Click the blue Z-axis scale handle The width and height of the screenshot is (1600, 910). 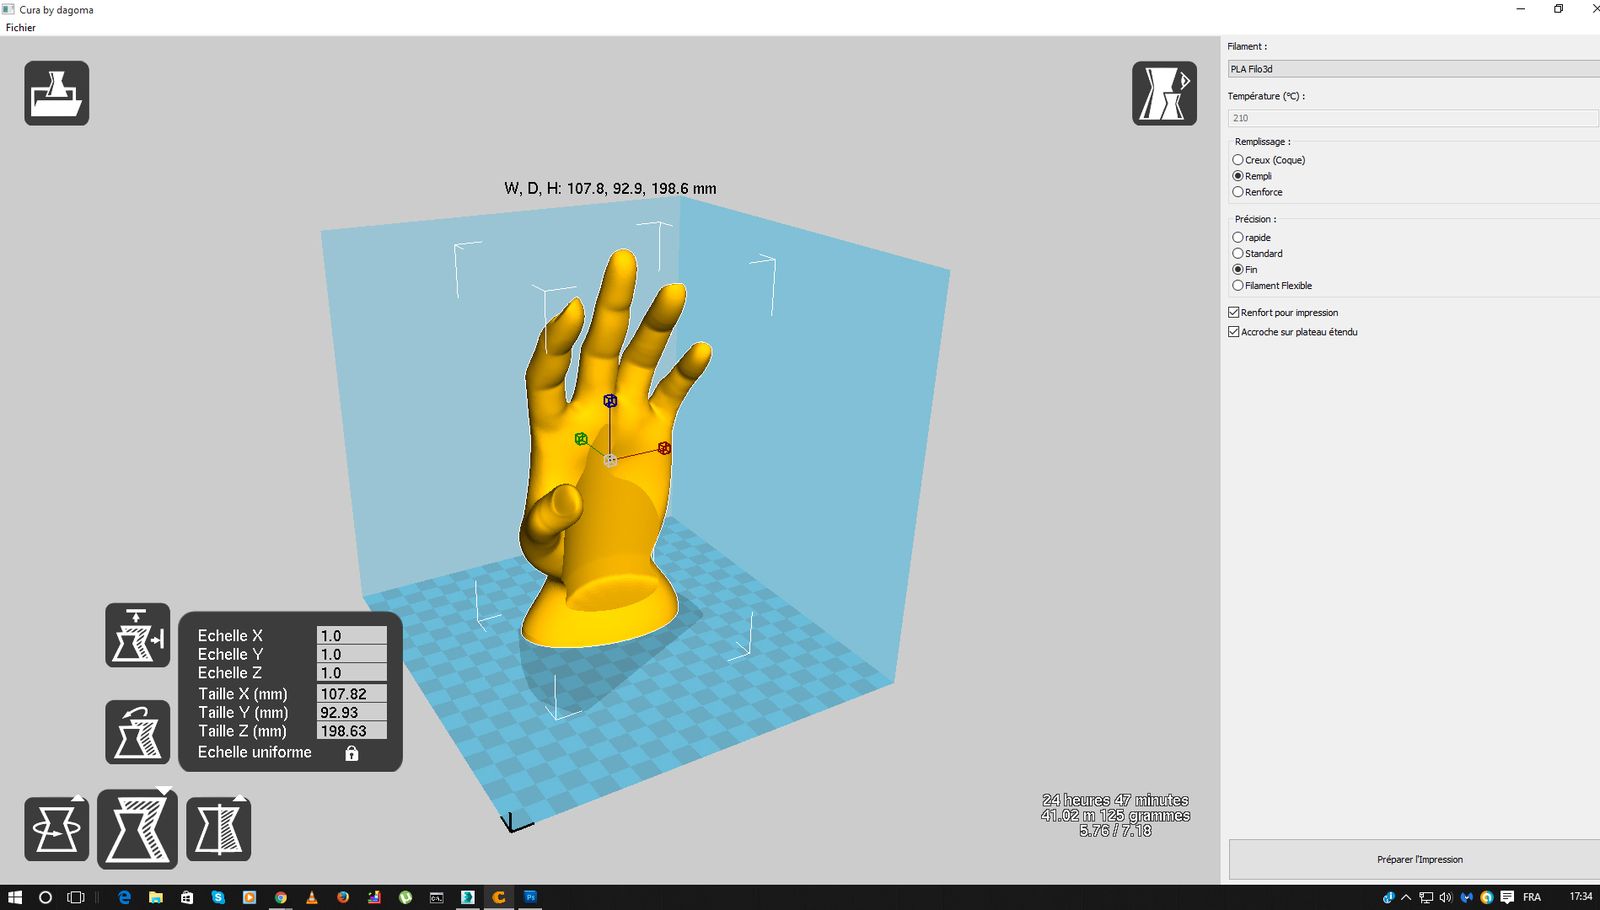(x=610, y=401)
